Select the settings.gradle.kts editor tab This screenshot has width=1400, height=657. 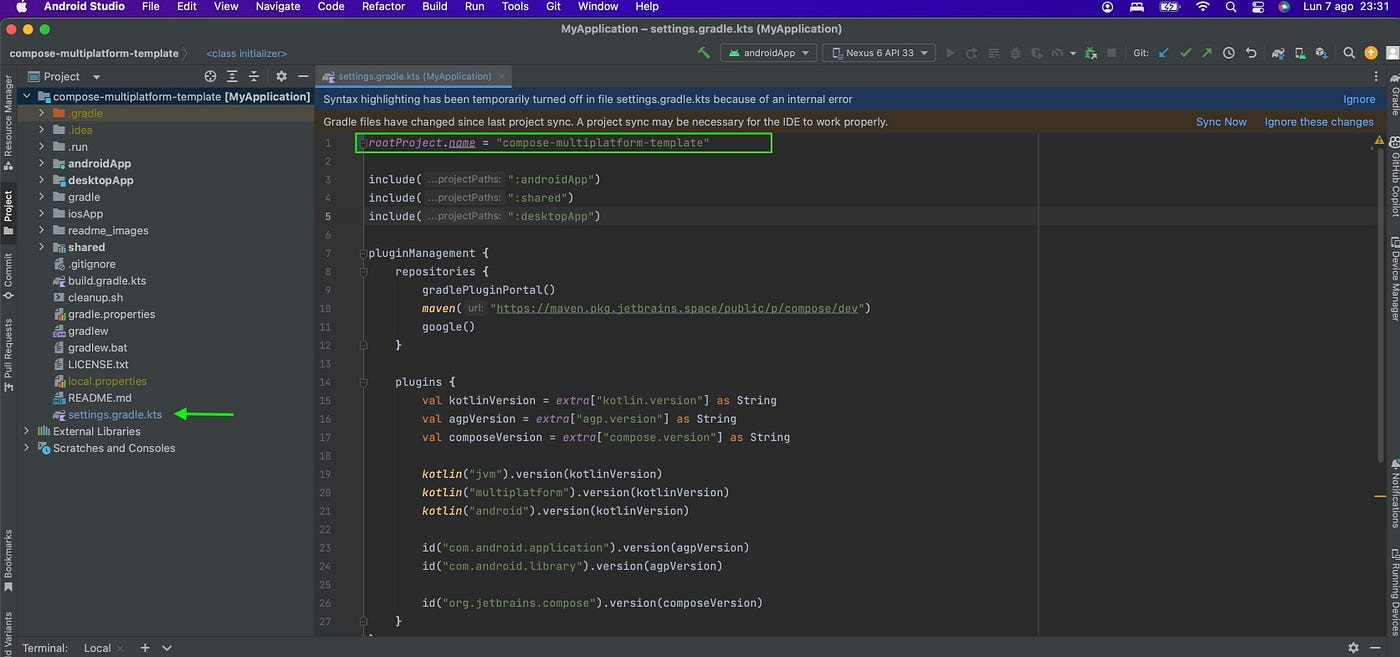[414, 76]
